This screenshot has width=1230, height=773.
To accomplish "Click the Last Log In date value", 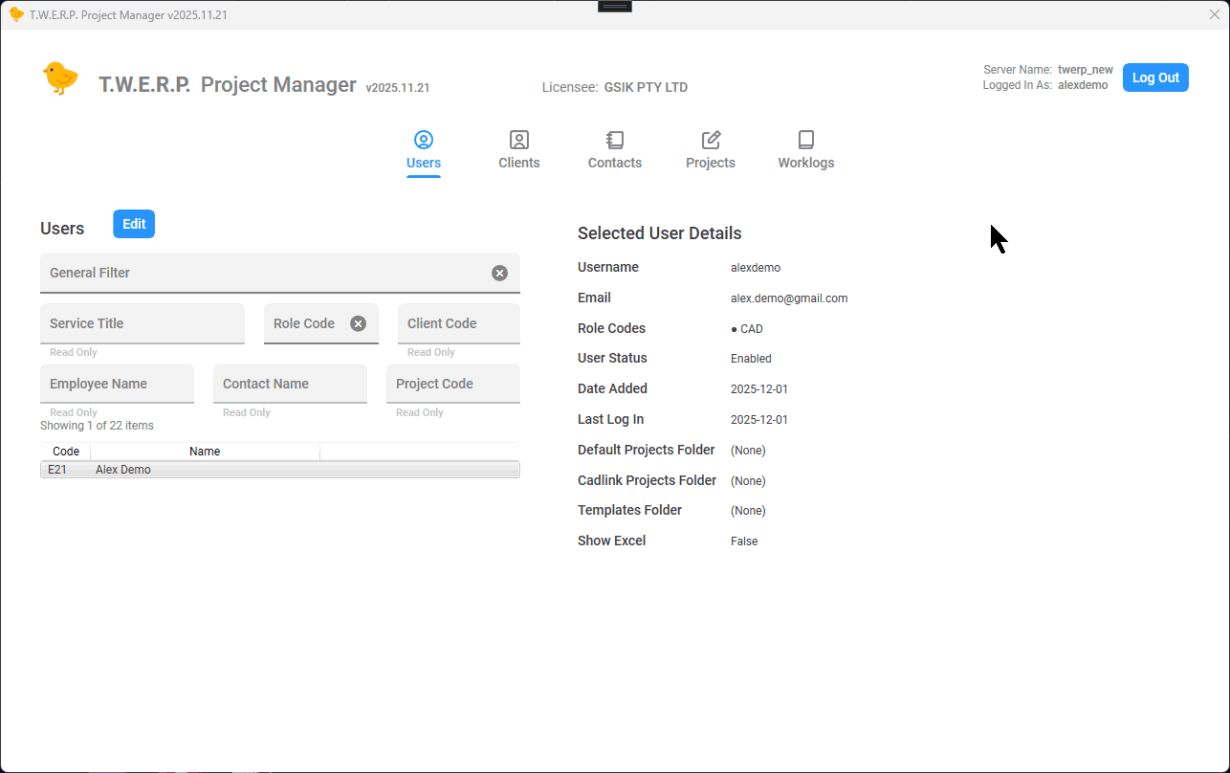I will 759,419.
